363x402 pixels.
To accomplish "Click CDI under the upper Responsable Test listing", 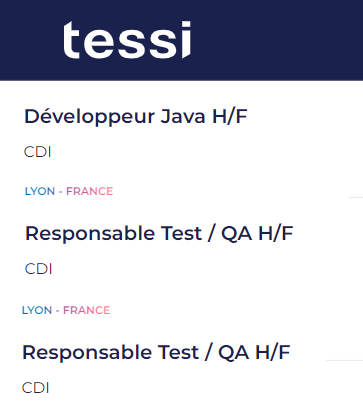I will click(x=39, y=269).
